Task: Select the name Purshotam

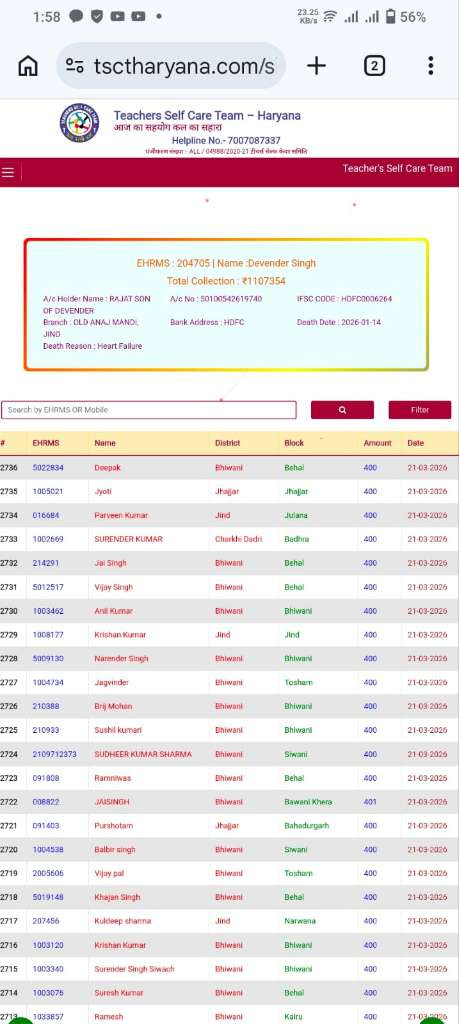Action: click(x=113, y=826)
